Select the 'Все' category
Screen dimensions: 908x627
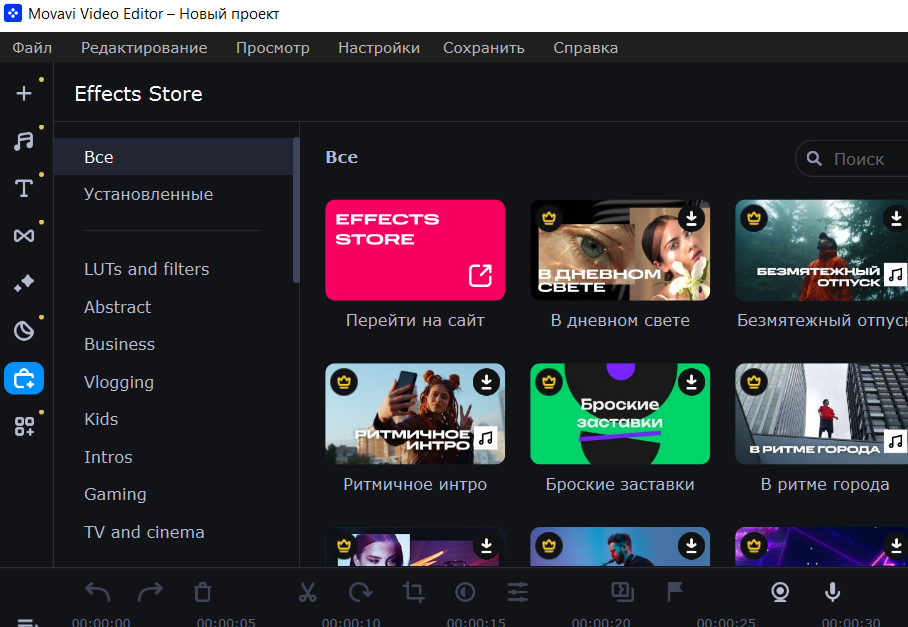173,157
